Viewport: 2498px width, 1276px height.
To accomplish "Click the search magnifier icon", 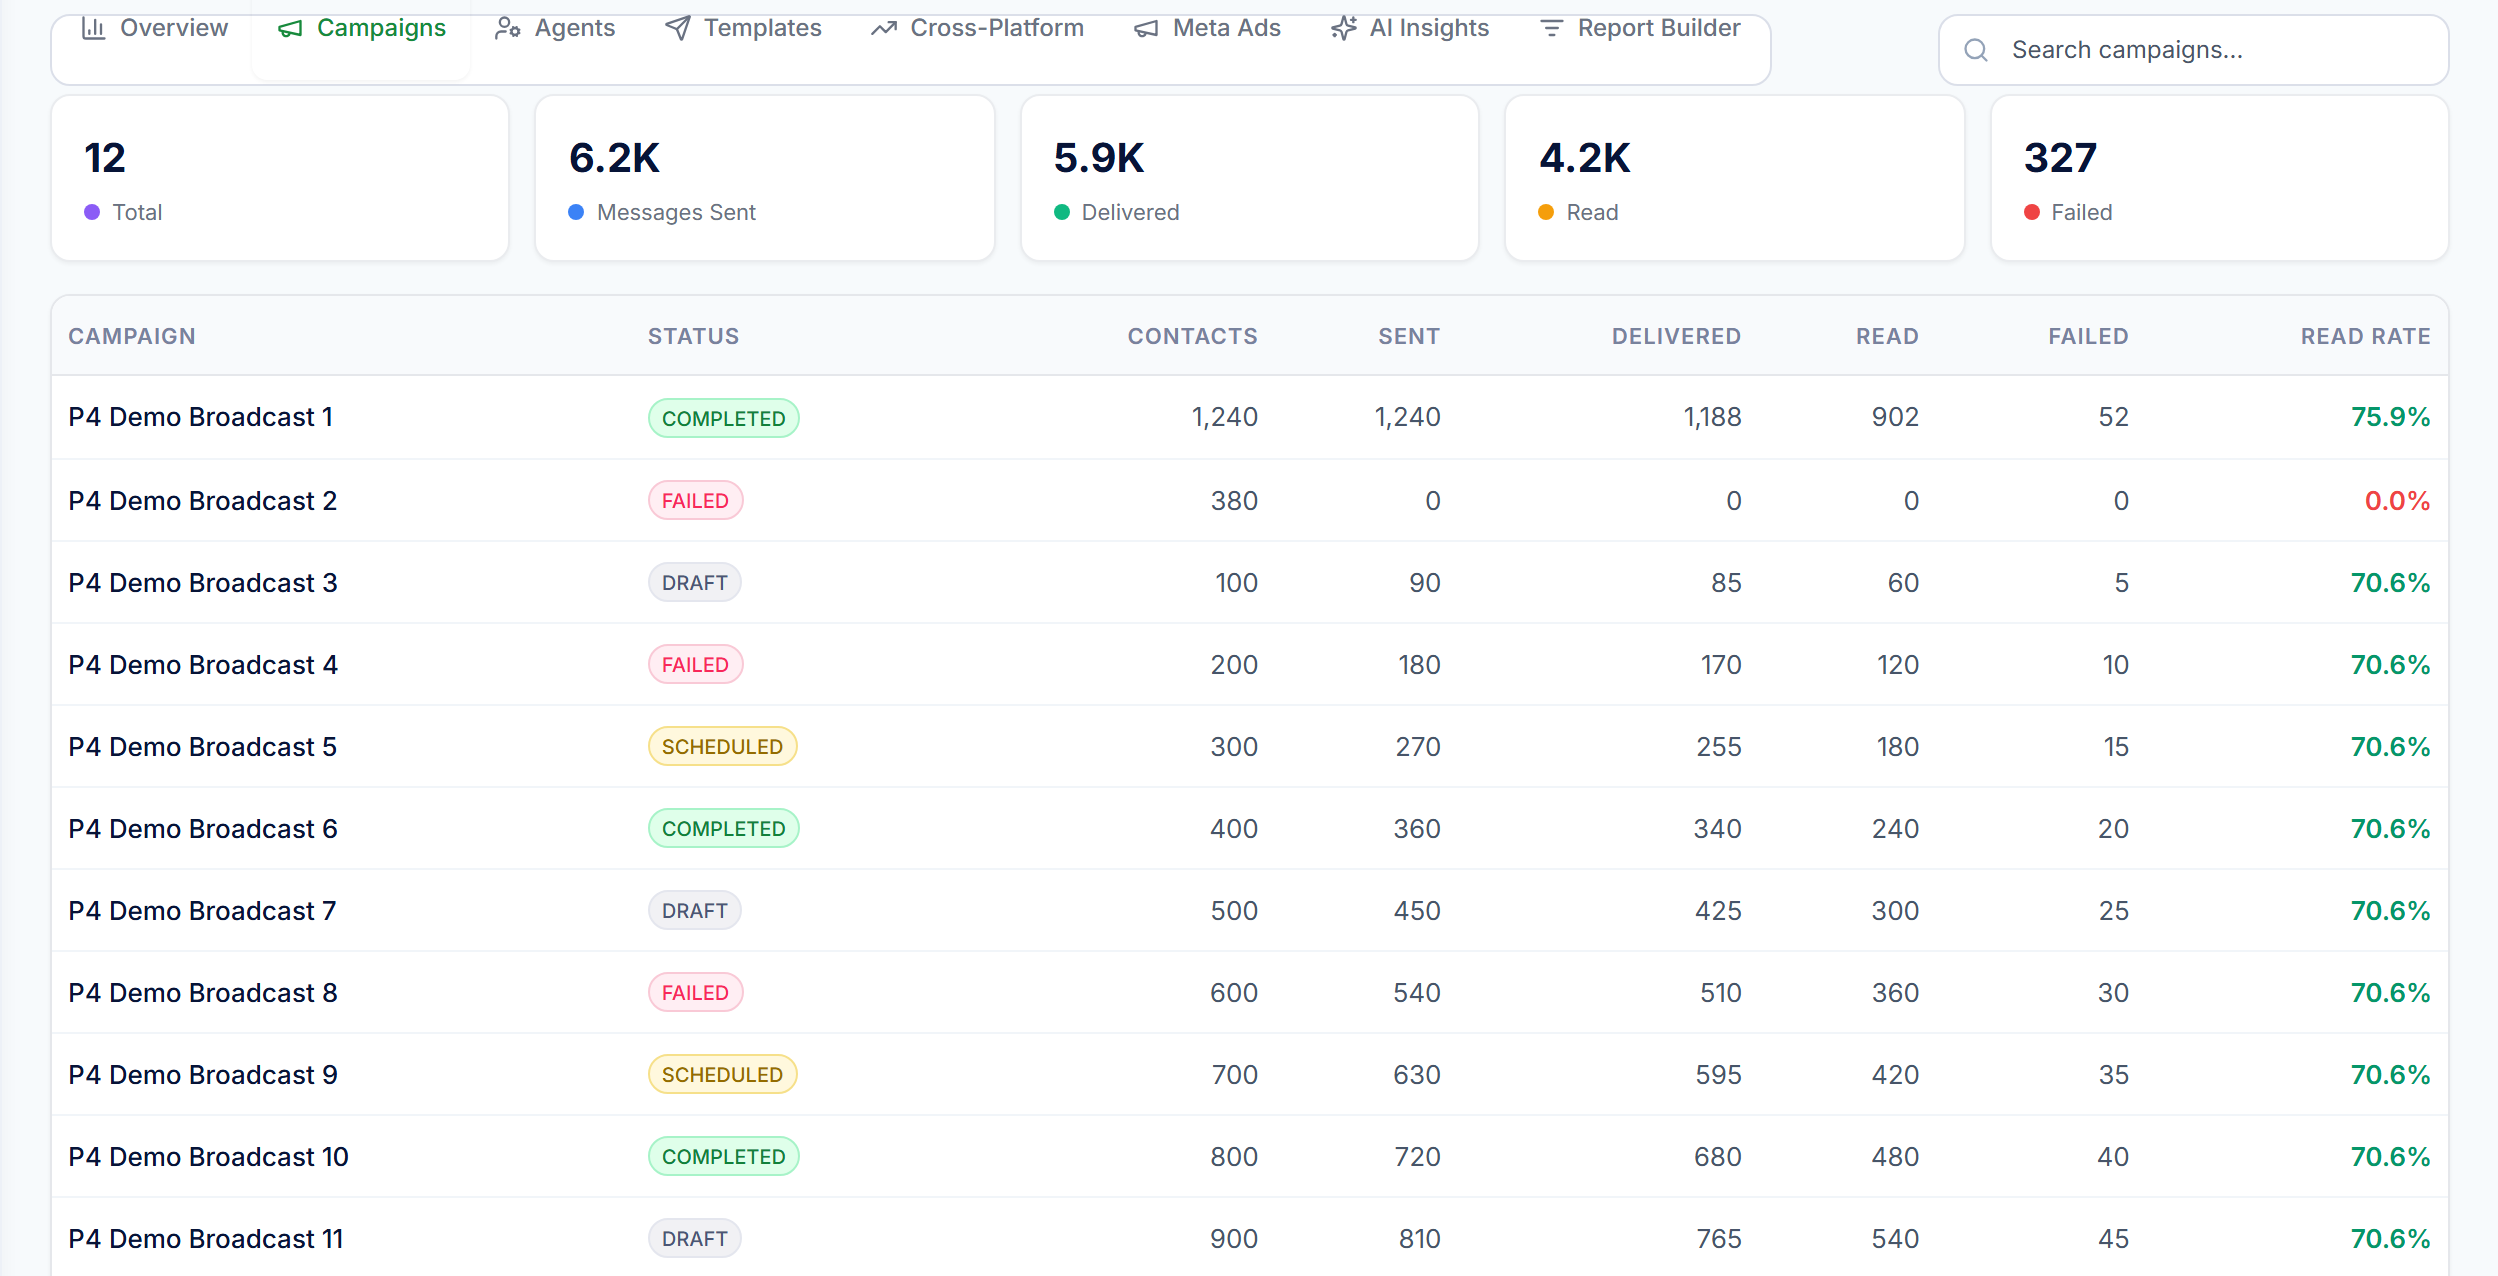I will (1976, 50).
